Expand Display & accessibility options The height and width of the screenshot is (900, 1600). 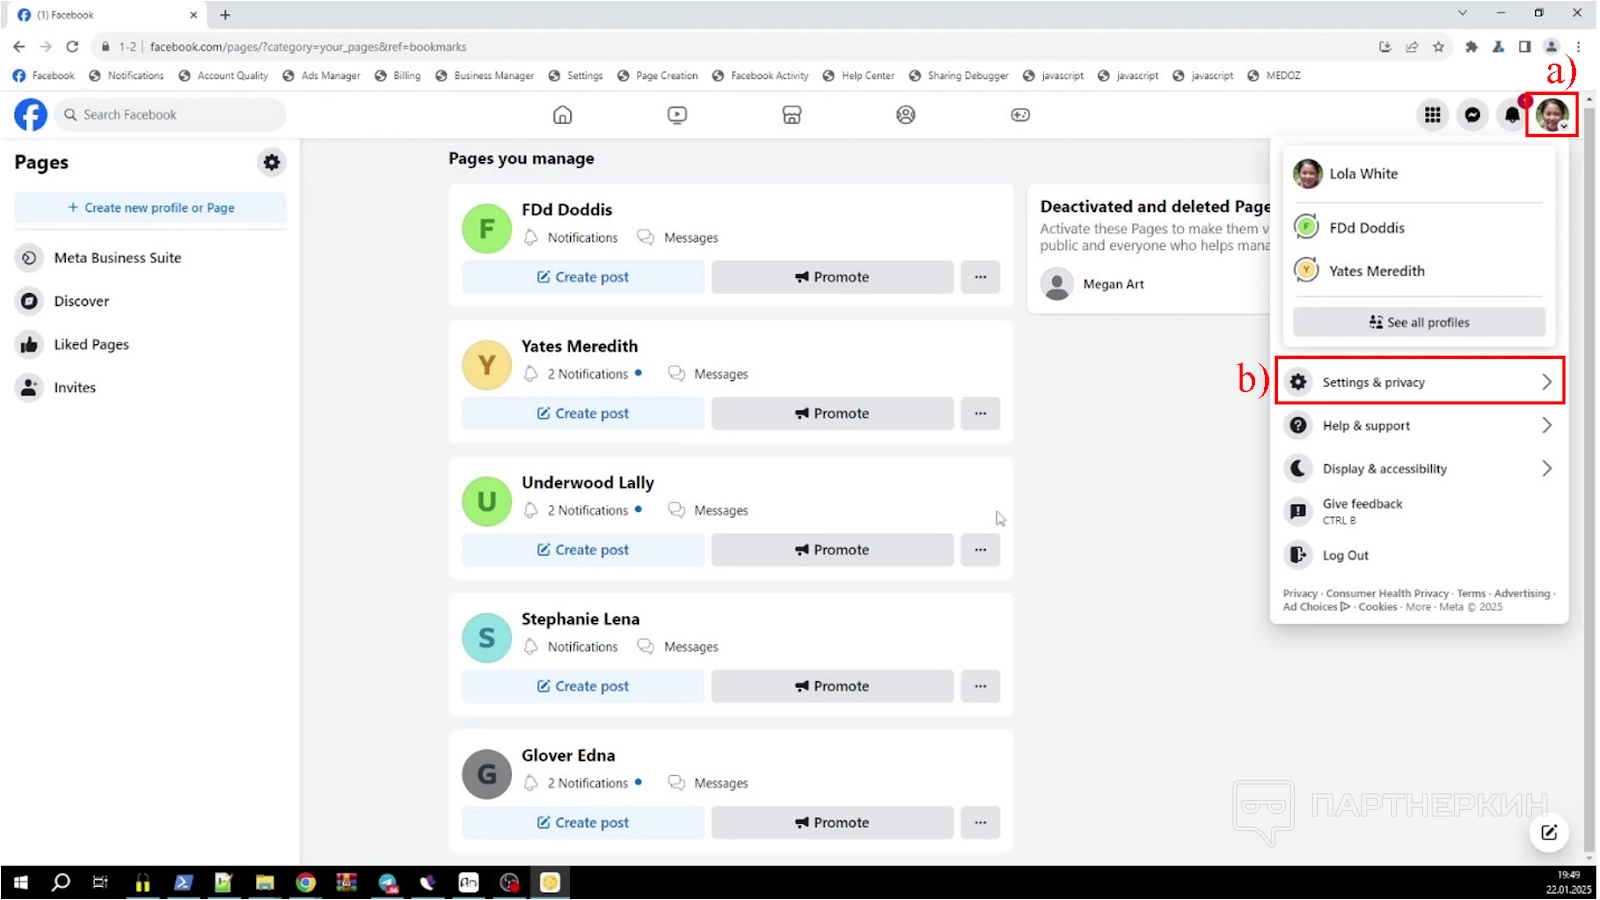(1418, 468)
